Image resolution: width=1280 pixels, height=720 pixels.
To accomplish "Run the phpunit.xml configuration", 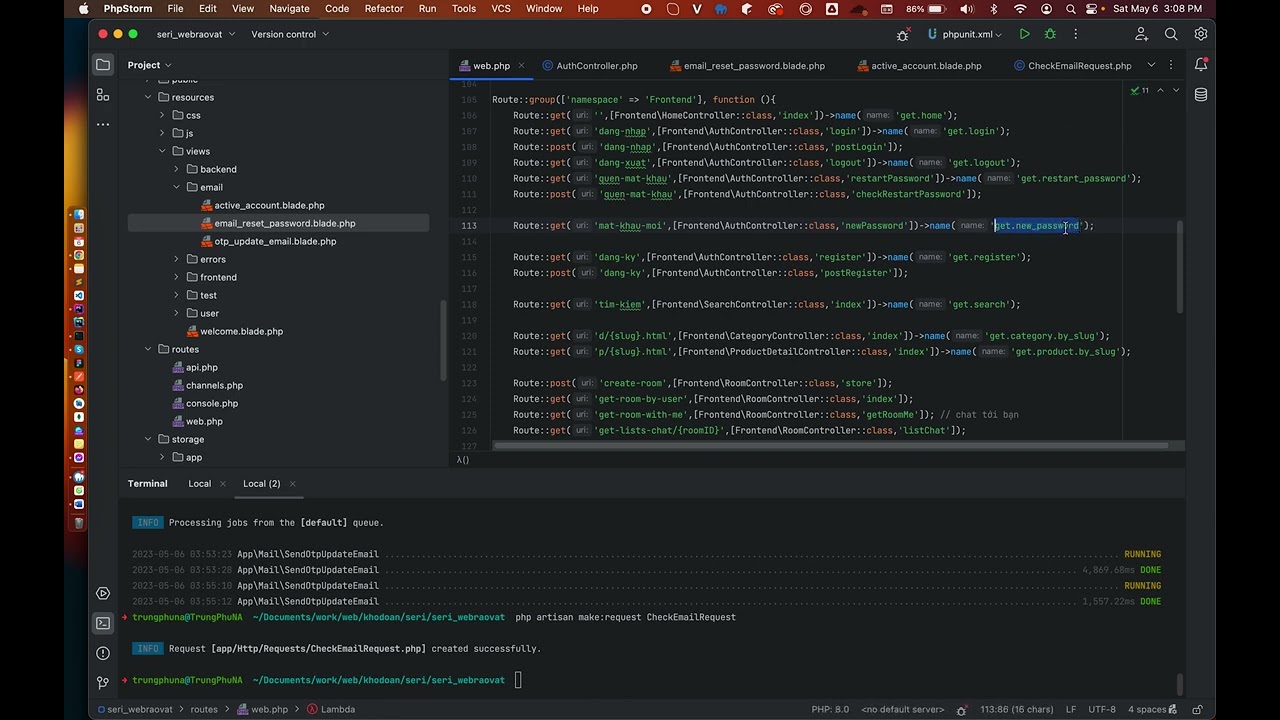I will (x=1024, y=34).
